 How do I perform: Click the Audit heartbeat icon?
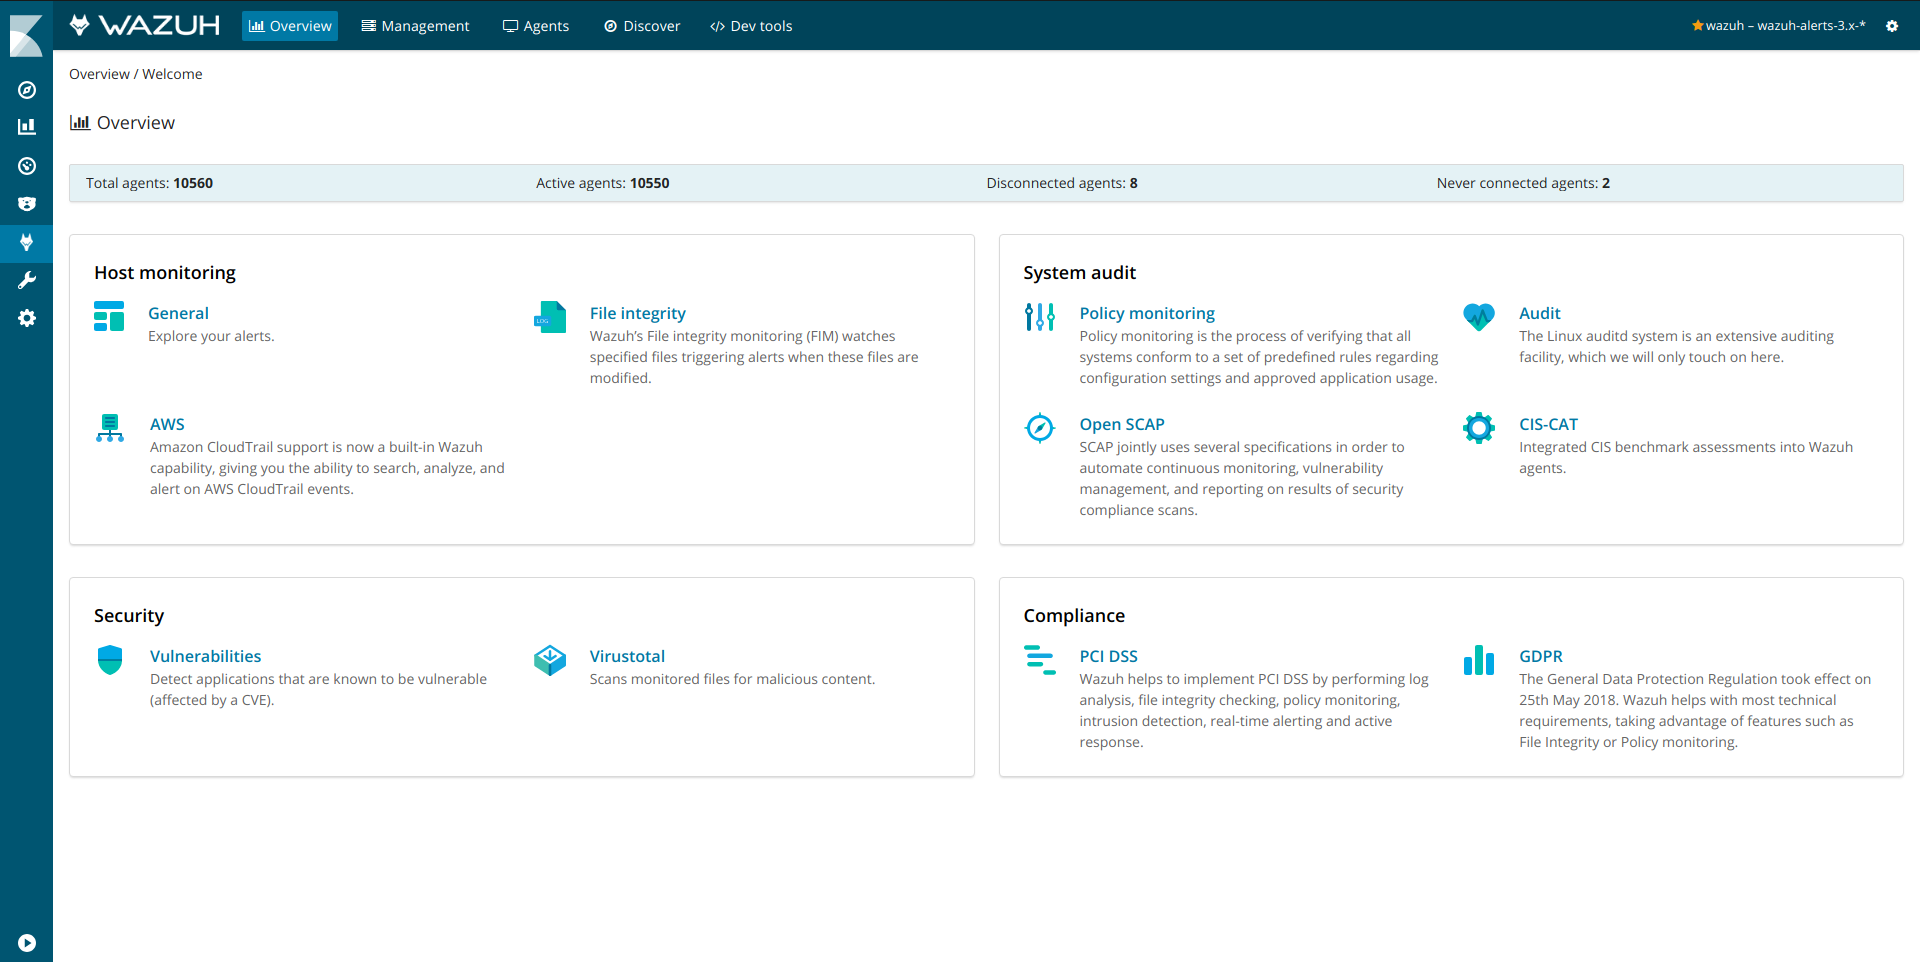(x=1479, y=317)
